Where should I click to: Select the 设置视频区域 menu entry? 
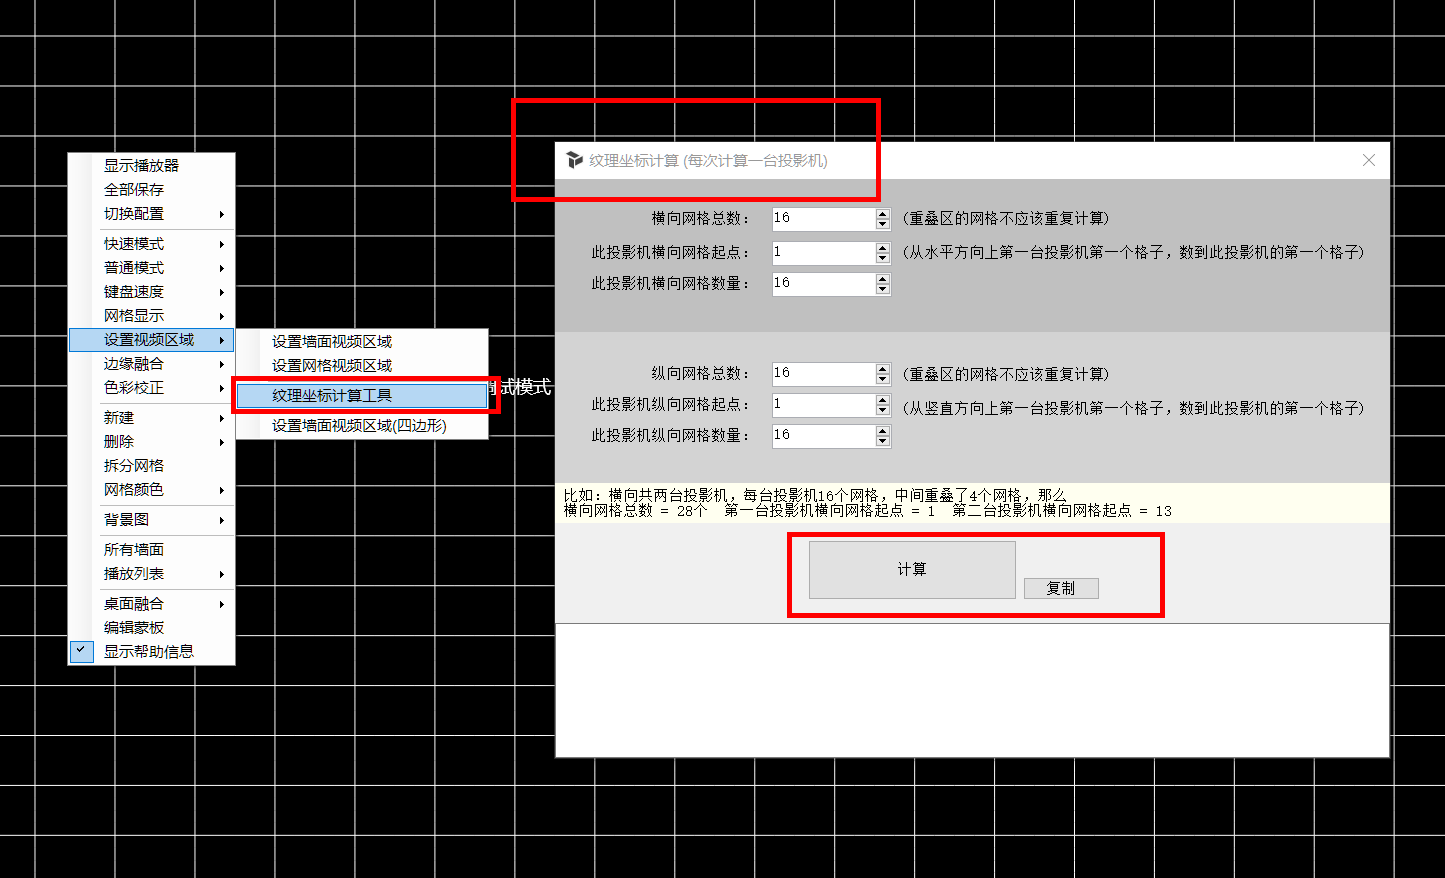coord(152,340)
